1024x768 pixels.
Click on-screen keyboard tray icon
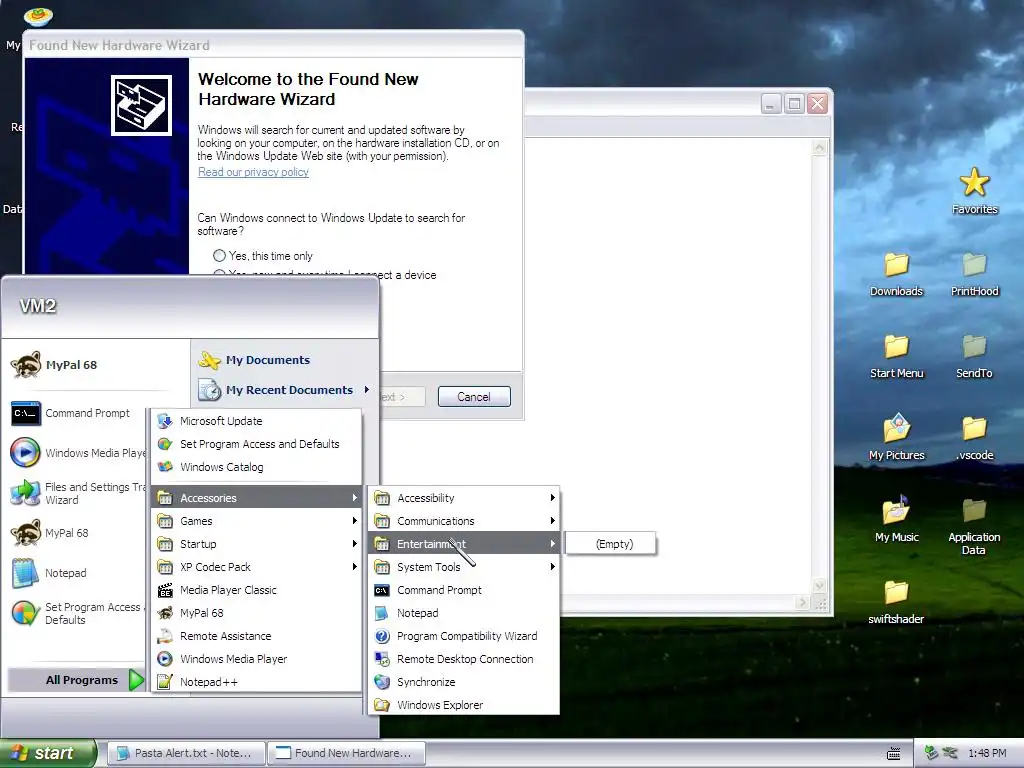click(893, 754)
